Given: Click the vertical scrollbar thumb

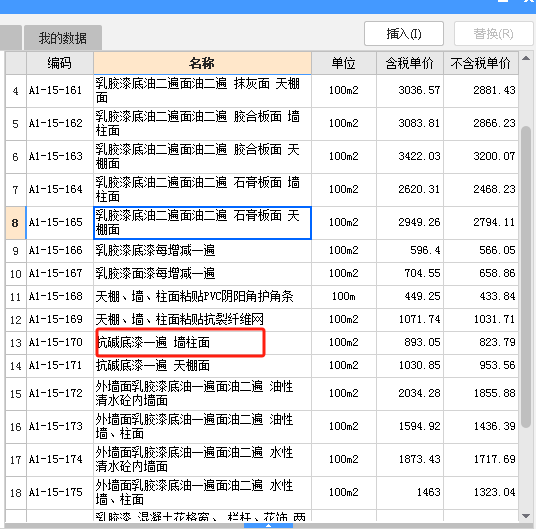Looking at the screenshot, I should 526,277.
